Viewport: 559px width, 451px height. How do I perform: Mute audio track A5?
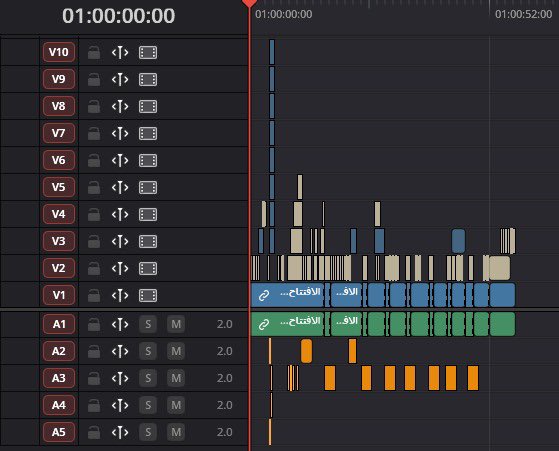pyautogui.click(x=176, y=432)
